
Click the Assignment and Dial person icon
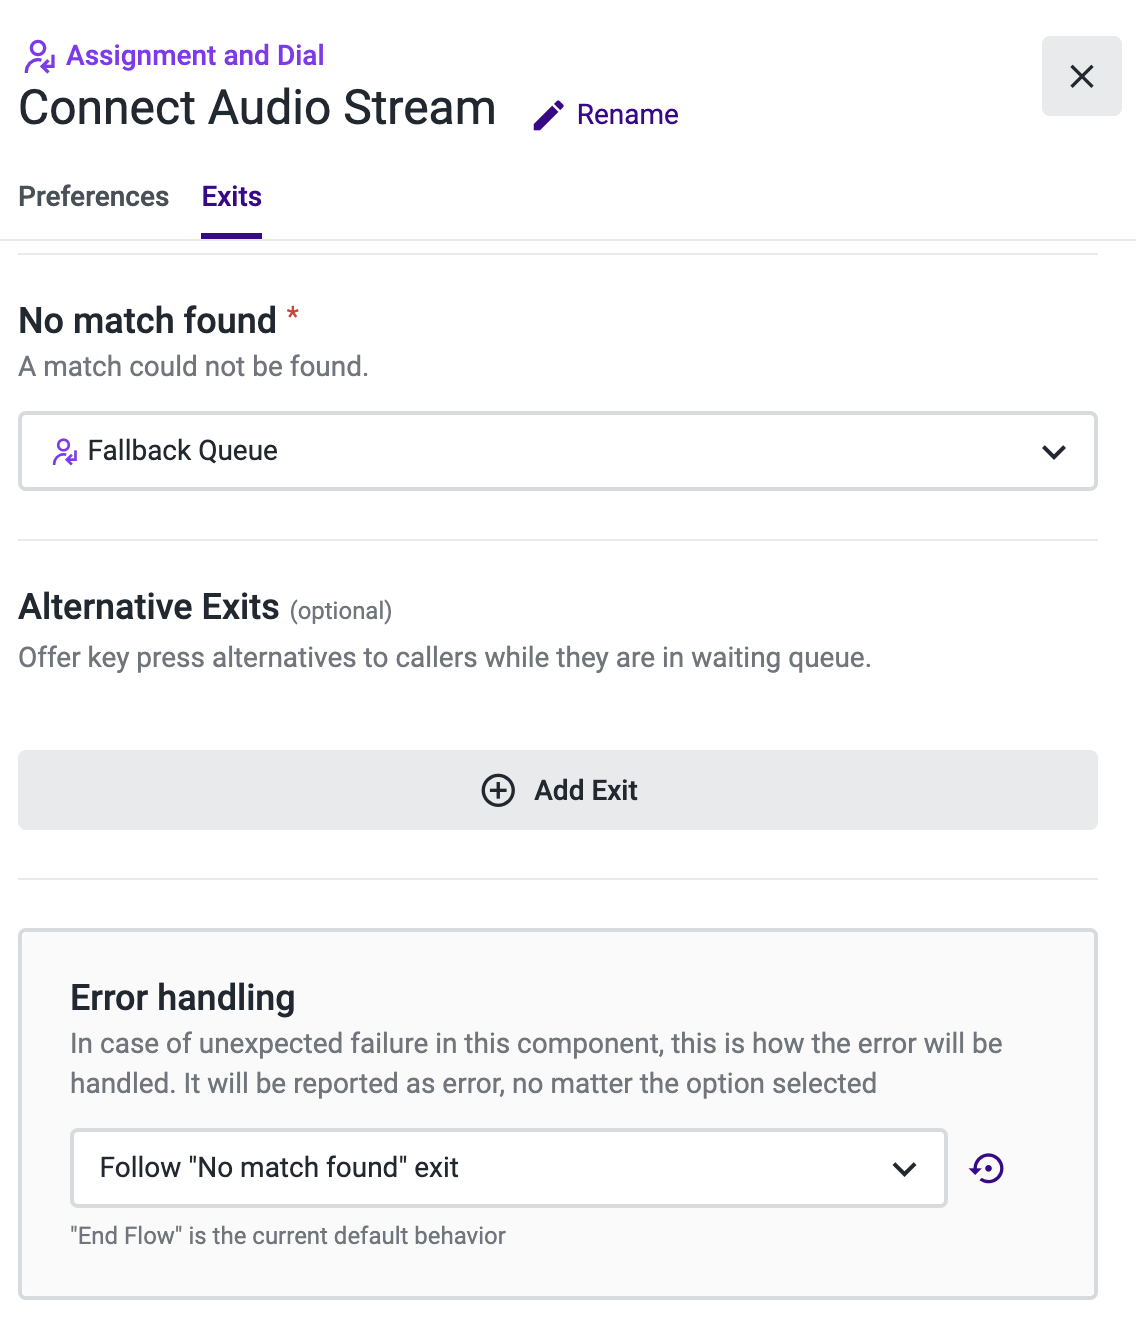coord(39,56)
